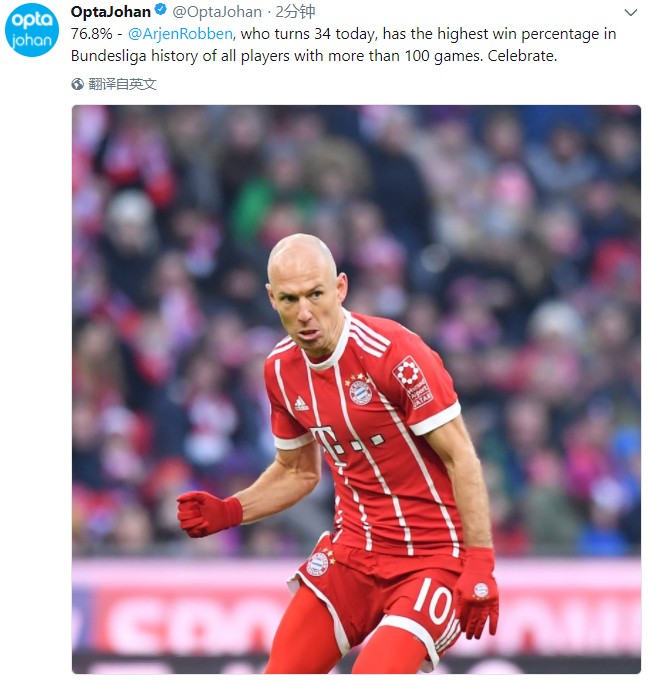Click the Hamad Airport sleeve badge
The height and width of the screenshot is (682, 648).
414,383
